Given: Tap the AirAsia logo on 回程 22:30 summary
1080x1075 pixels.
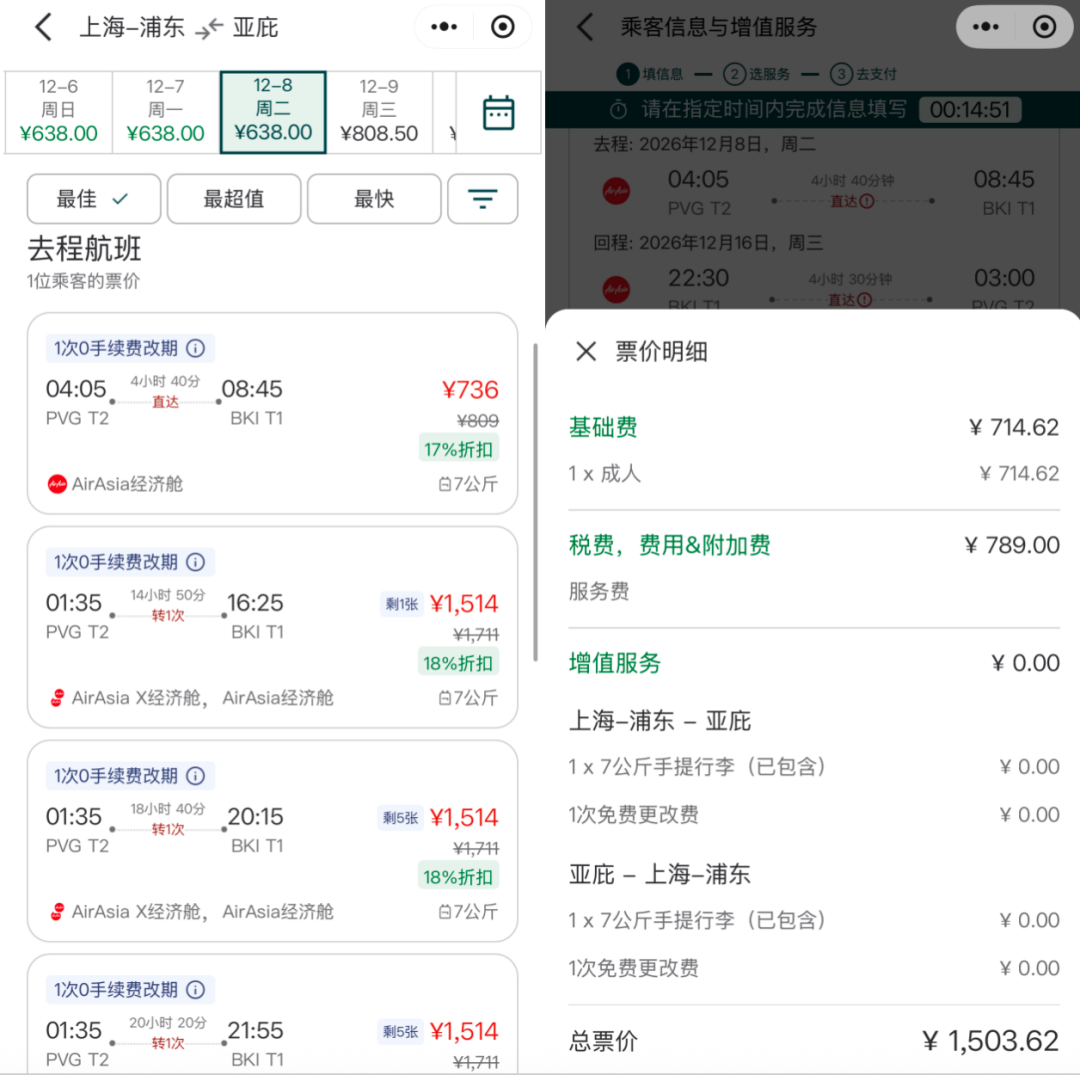Looking at the screenshot, I should [x=616, y=289].
